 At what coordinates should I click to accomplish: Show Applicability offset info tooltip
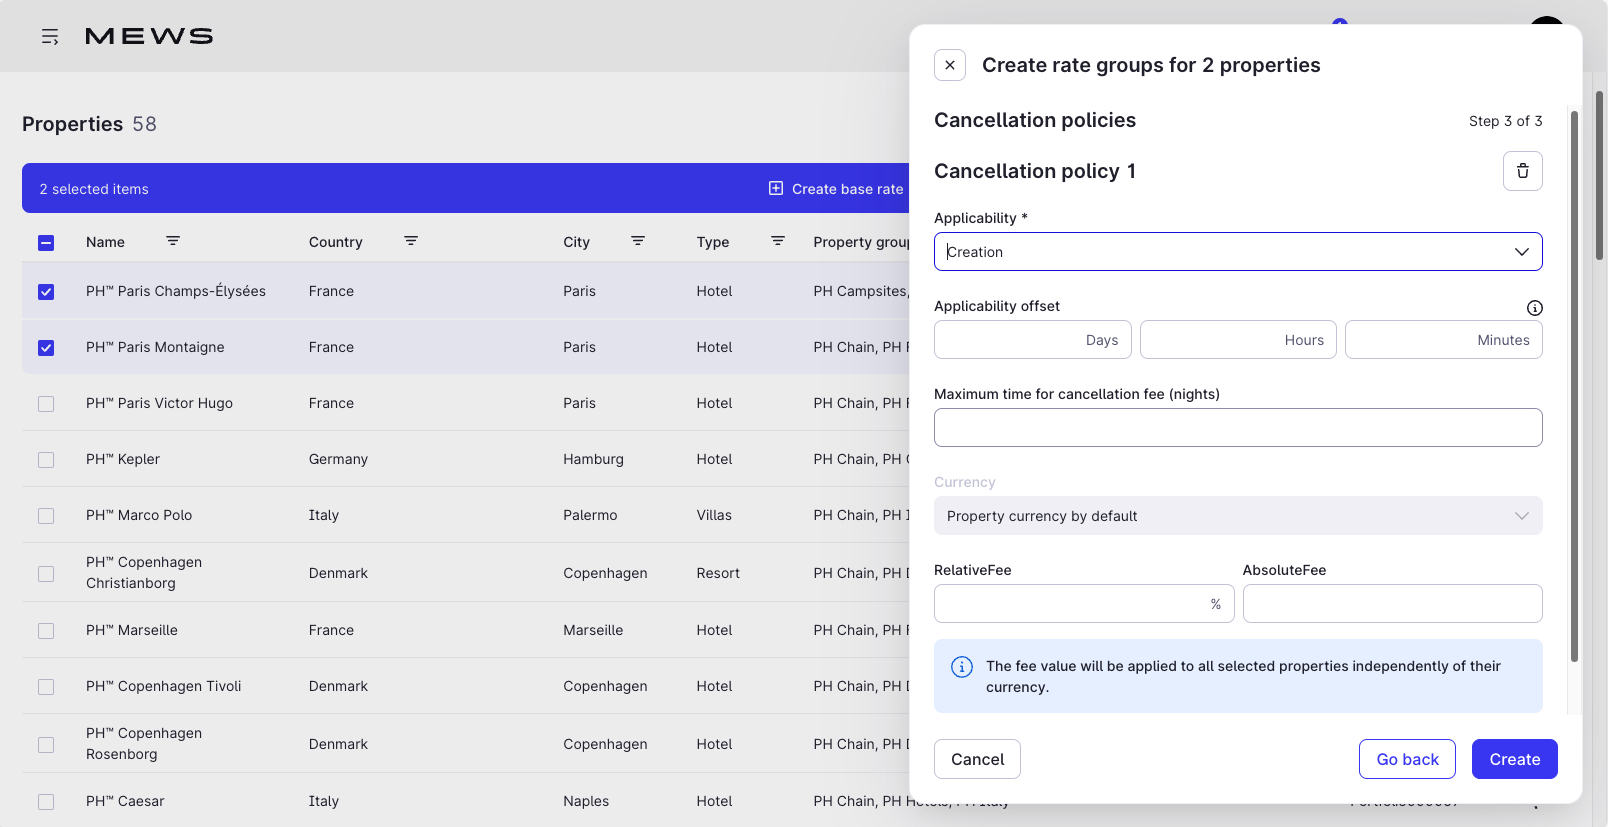point(1535,308)
